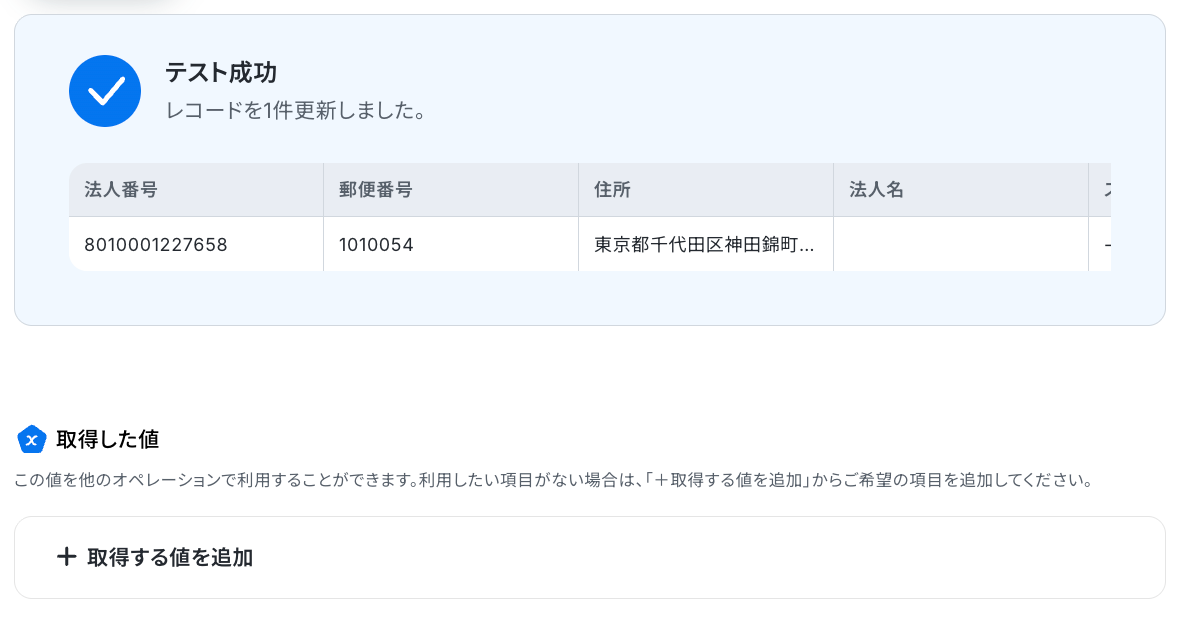
Task: Click the blue pentagon icon beside 取得した値
Action: click(x=32, y=439)
